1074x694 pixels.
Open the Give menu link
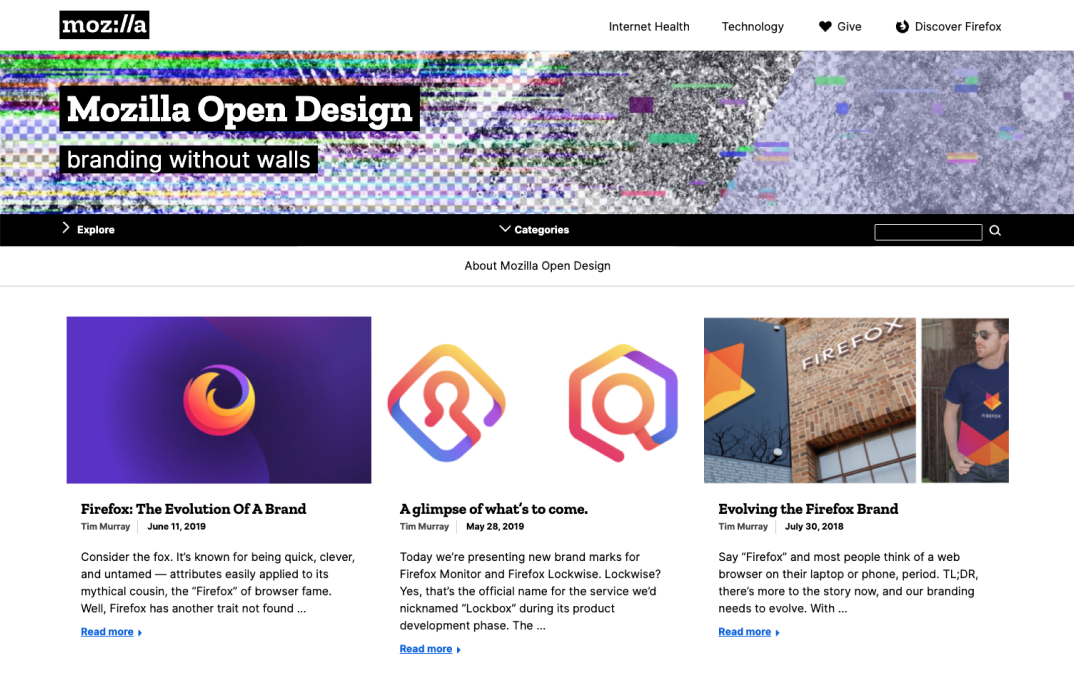coord(849,27)
